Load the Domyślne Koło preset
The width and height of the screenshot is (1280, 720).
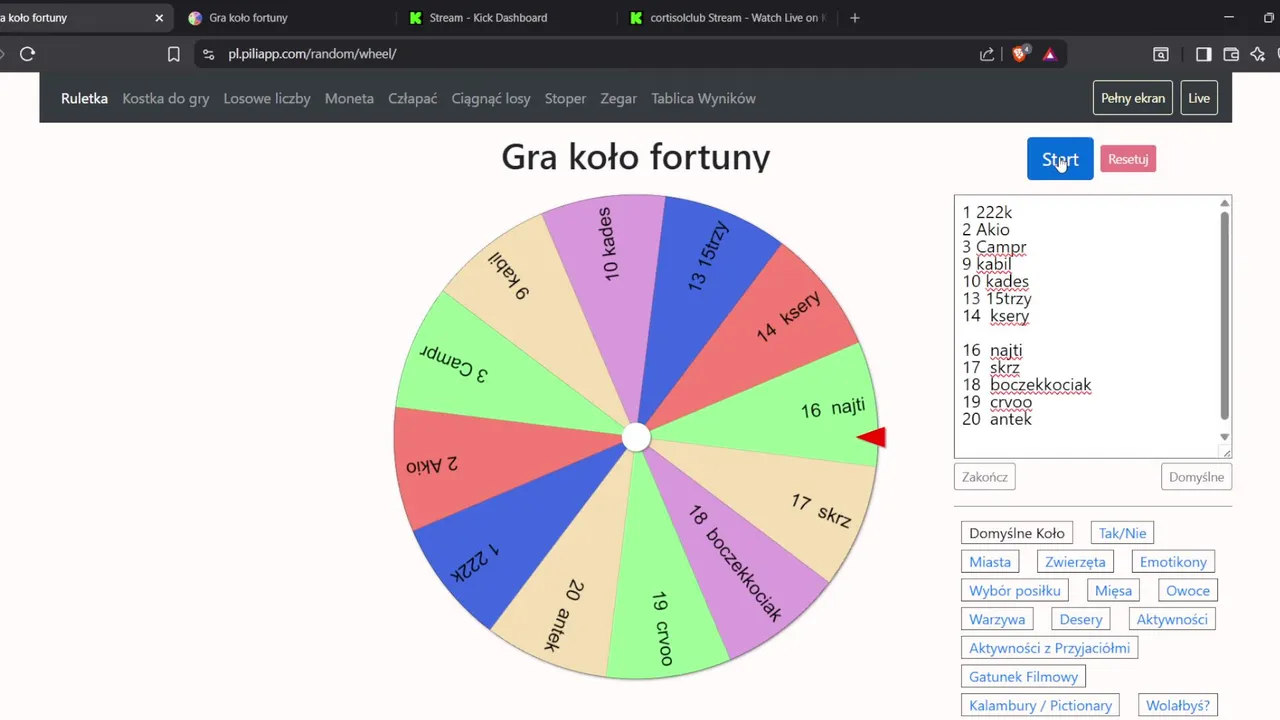[1017, 533]
